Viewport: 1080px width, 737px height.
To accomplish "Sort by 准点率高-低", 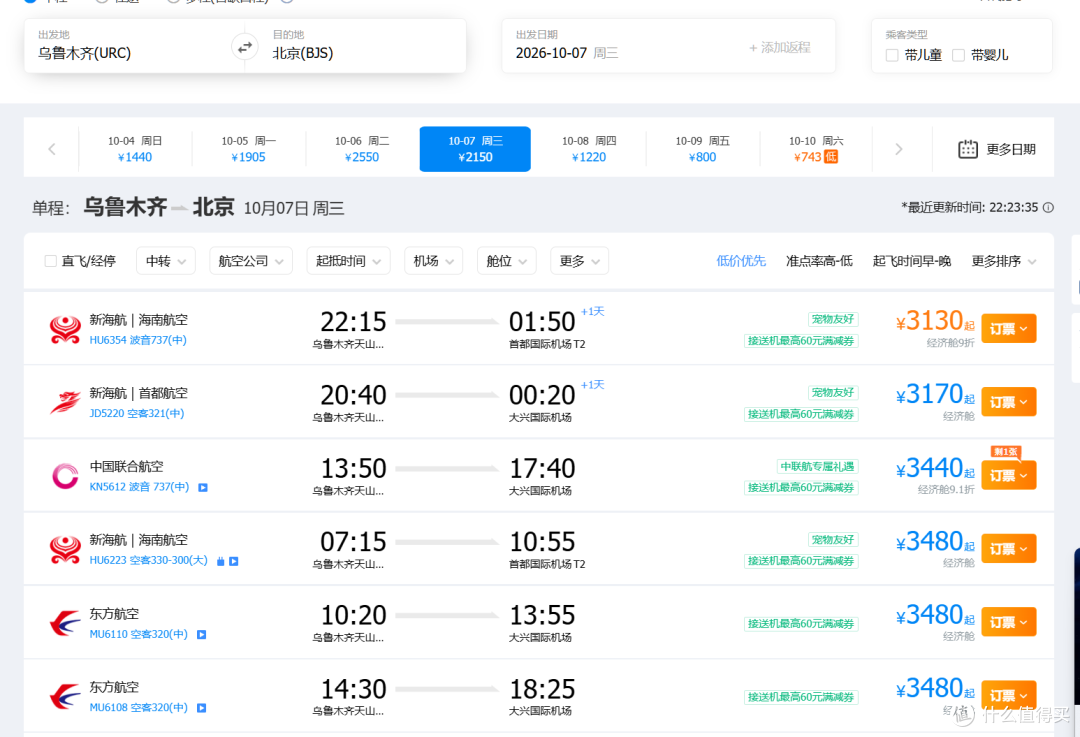I will pyautogui.click(x=819, y=261).
